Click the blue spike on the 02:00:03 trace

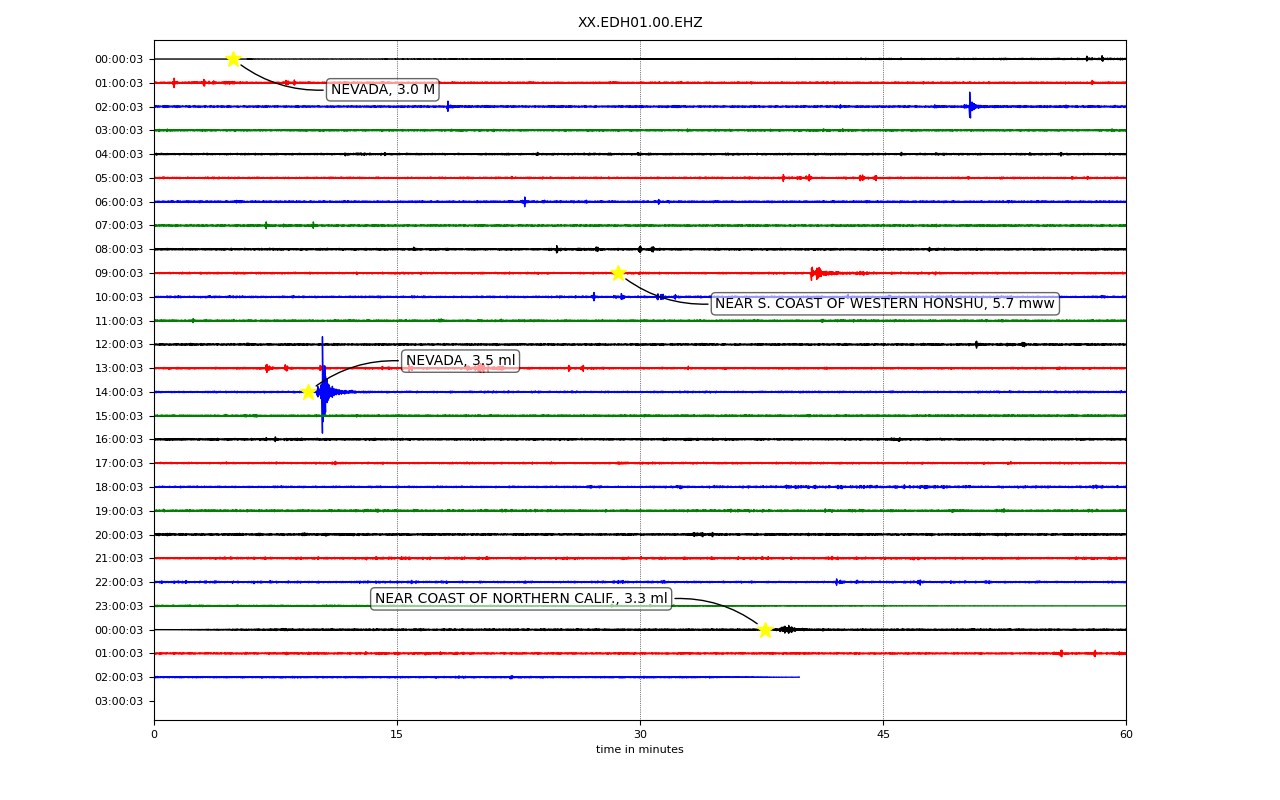[970, 105]
